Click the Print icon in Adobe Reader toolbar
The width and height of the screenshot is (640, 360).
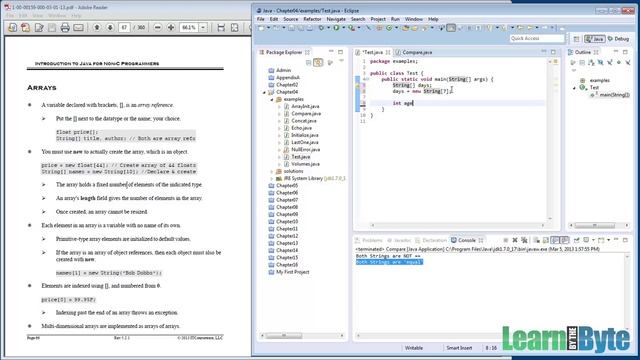point(65,27)
